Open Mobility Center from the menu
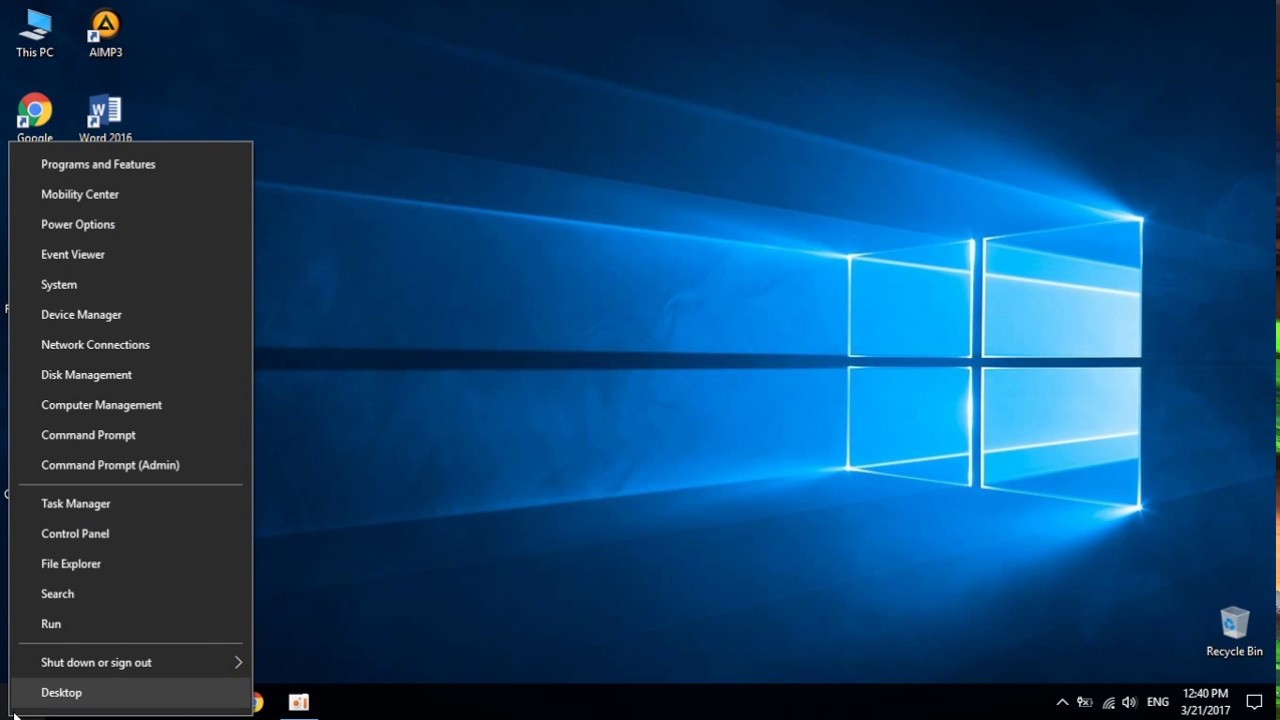The image size is (1280, 720). [x=130, y=194]
